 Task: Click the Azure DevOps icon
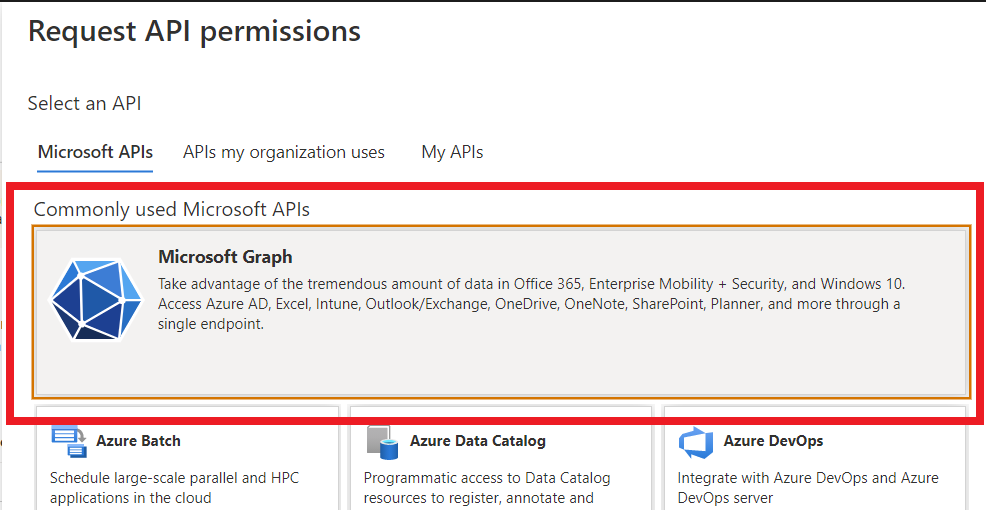695,441
